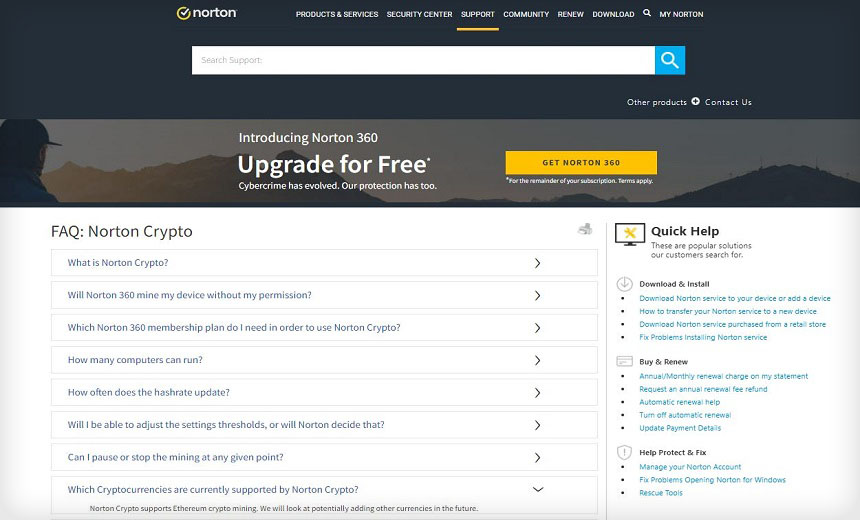Click the plus icon next to Other products

[x=695, y=101]
